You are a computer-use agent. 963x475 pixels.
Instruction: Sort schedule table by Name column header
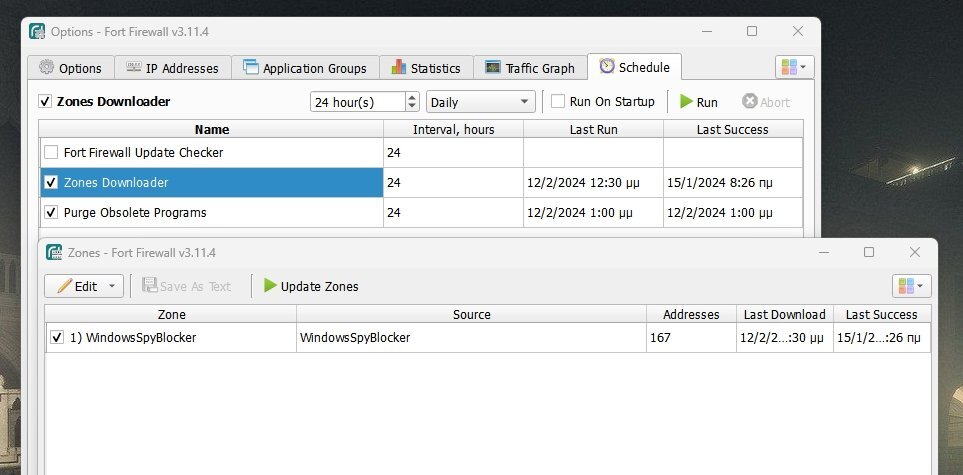[x=211, y=129]
